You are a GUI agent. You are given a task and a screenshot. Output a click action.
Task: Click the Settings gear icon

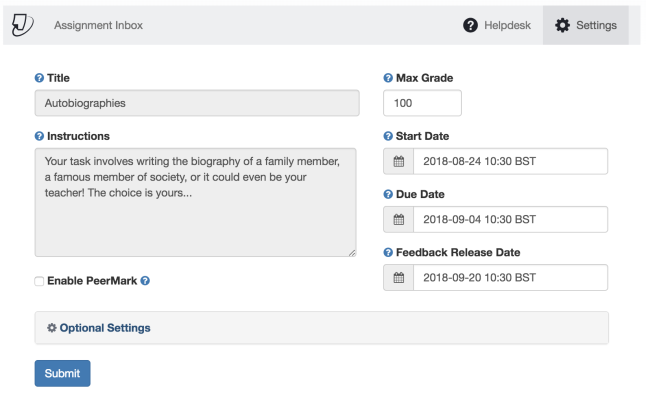click(x=562, y=25)
